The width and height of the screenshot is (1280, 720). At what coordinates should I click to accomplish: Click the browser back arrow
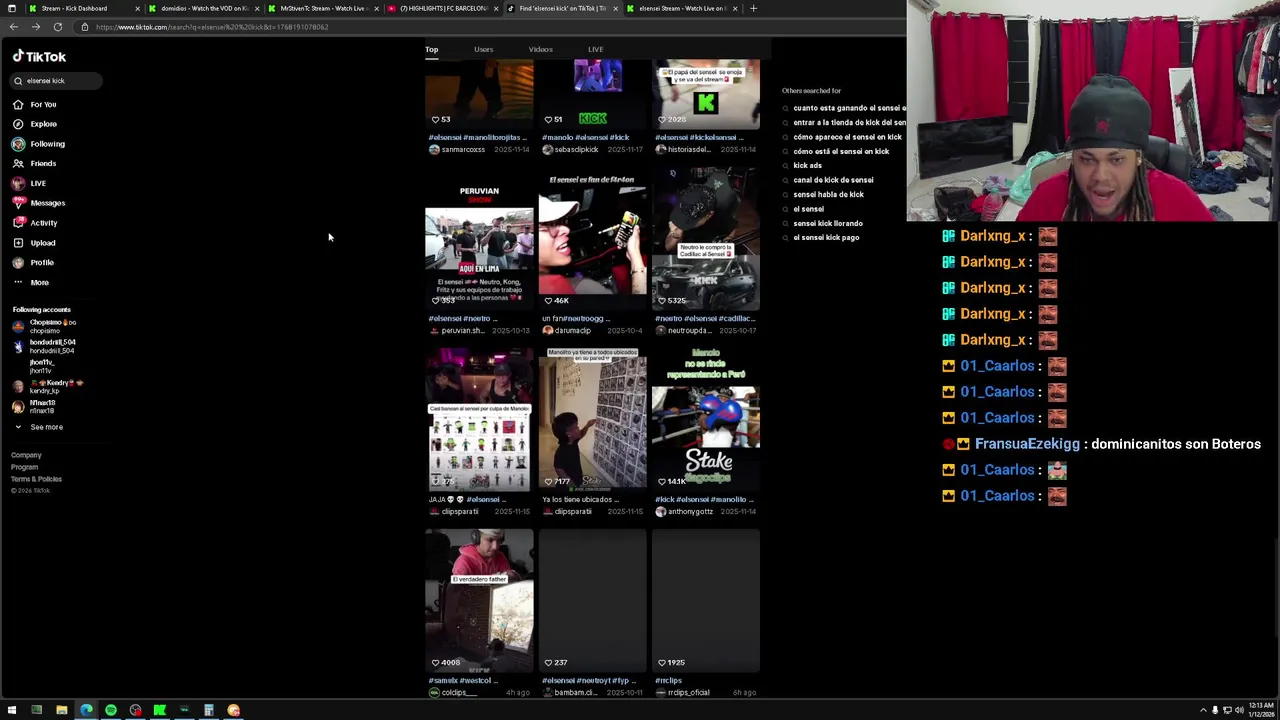12,27
